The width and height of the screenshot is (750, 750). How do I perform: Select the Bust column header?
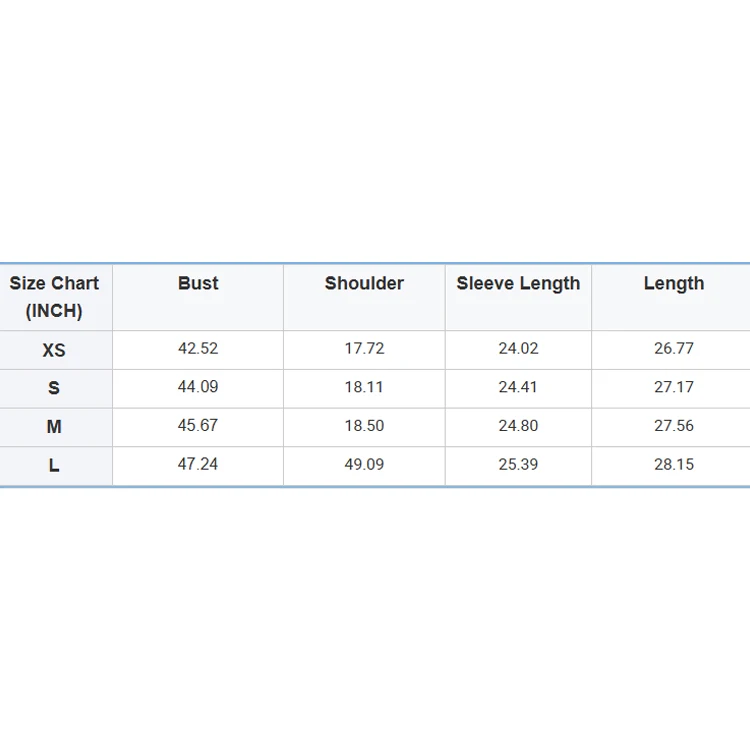(198, 284)
